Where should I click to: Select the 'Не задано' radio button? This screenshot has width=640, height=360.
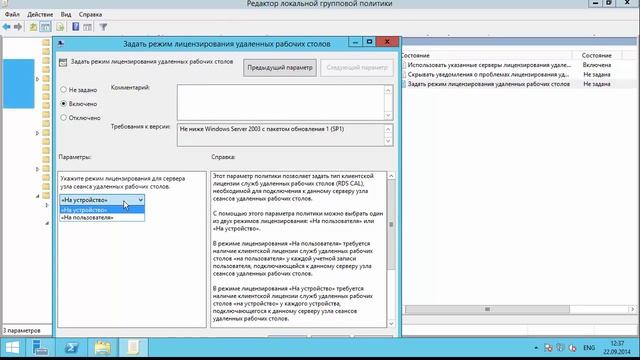pos(63,89)
